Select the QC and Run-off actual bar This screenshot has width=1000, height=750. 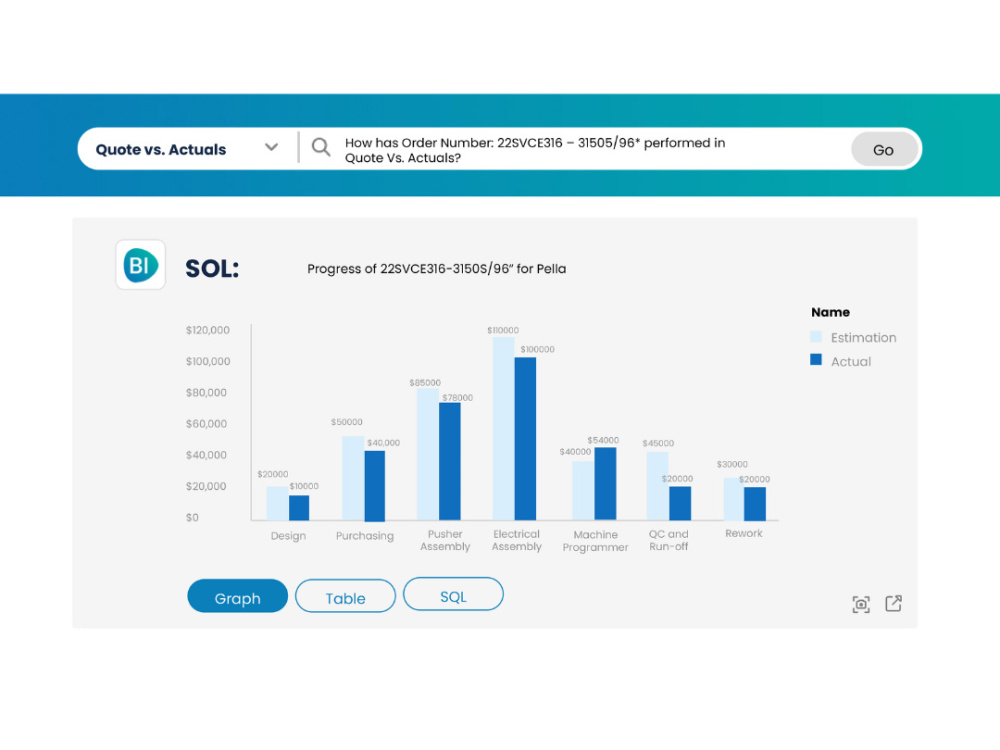[x=680, y=504]
